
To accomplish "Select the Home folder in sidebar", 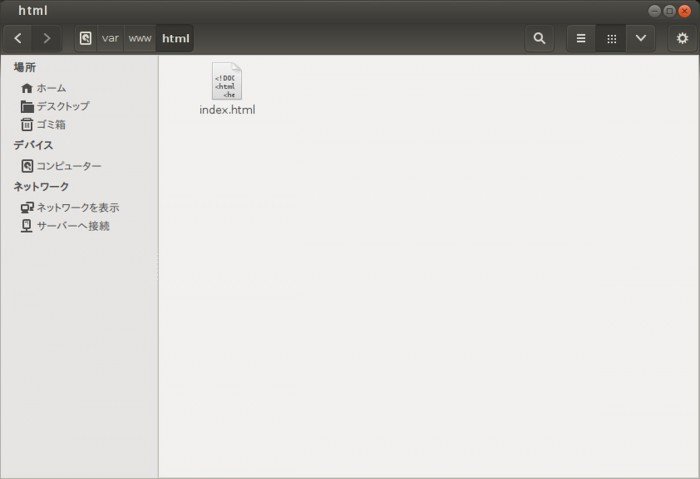I will tap(51, 88).
